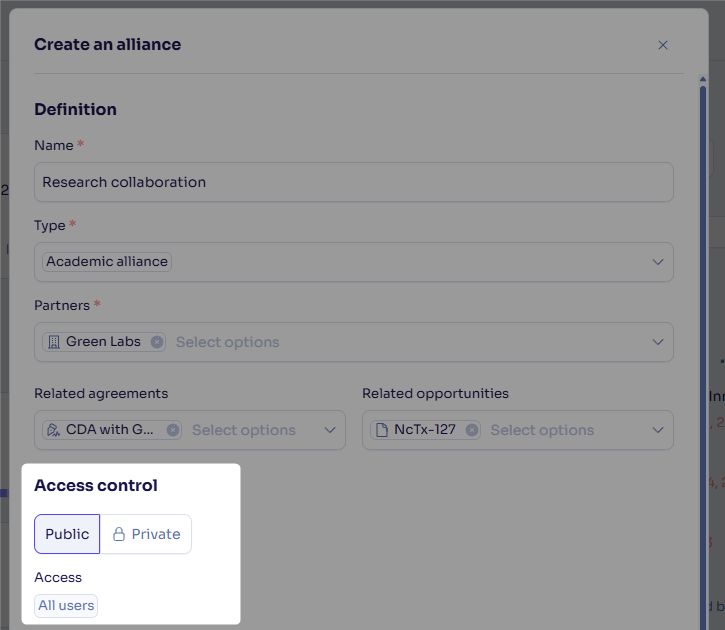
Task: Expand the Related opportunities dropdown chevron
Action: pyautogui.click(x=657, y=430)
